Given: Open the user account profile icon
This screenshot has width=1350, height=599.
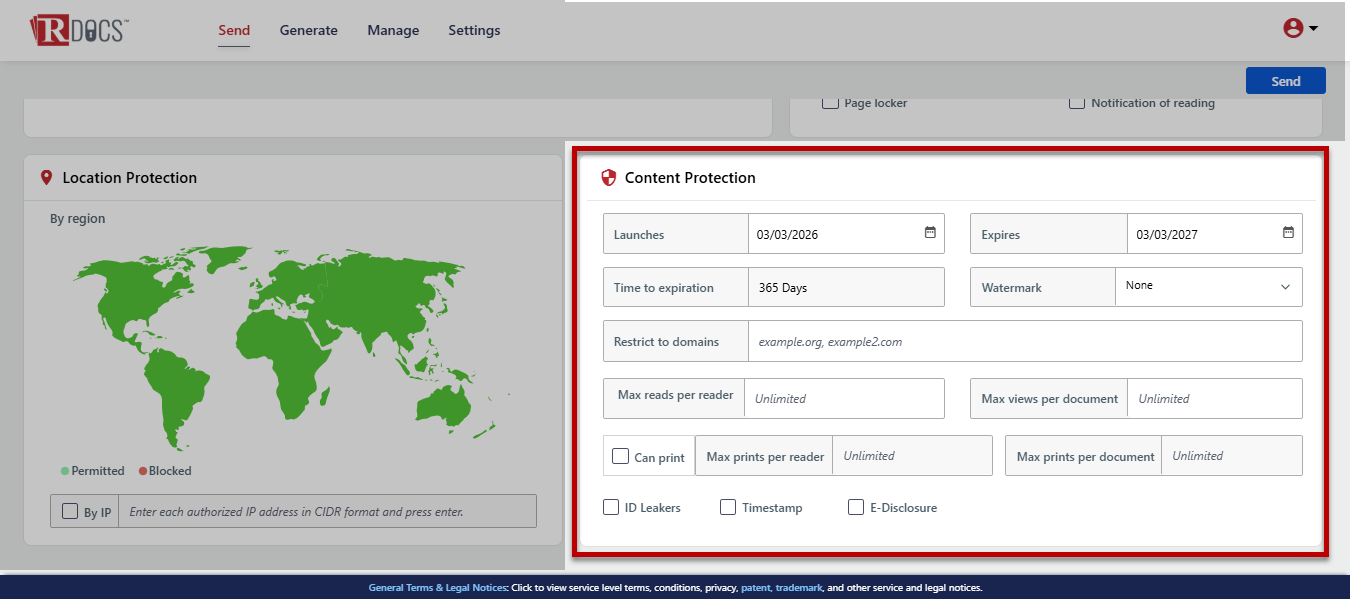Looking at the screenshot, I should [1293, 29].
